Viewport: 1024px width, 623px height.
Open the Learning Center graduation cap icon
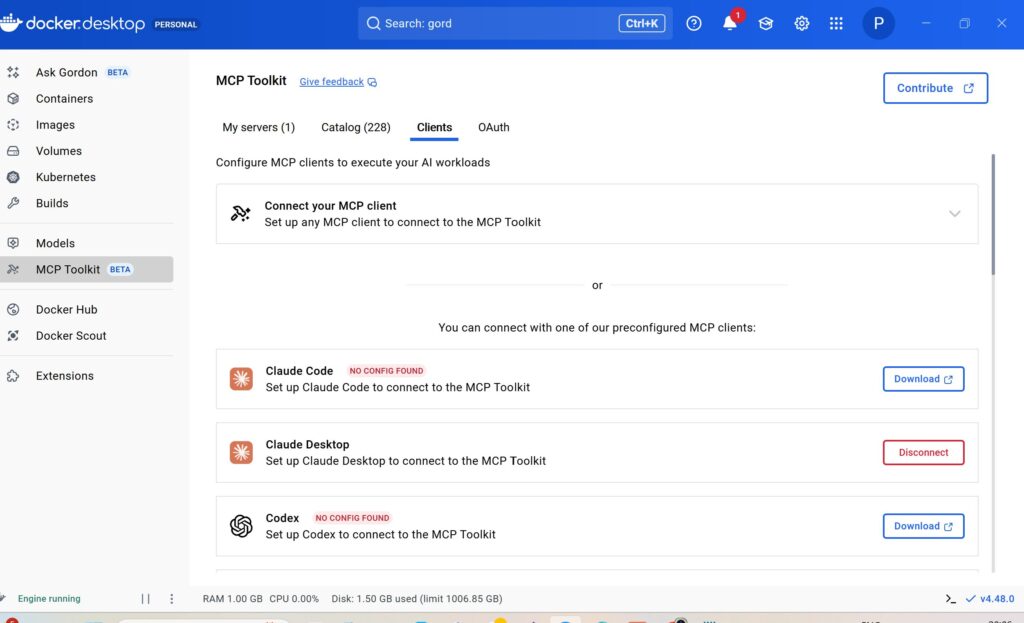[x=766, y=24]
